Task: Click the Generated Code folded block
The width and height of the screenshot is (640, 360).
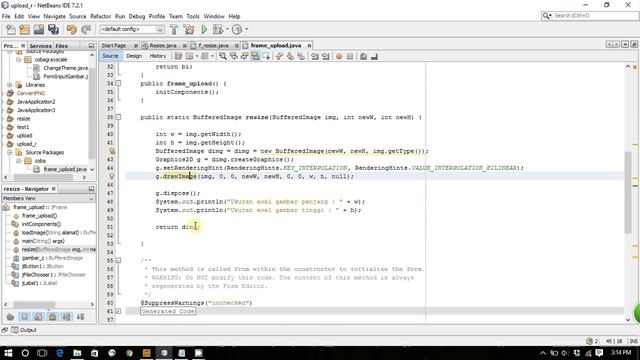Action: point(168,311)
